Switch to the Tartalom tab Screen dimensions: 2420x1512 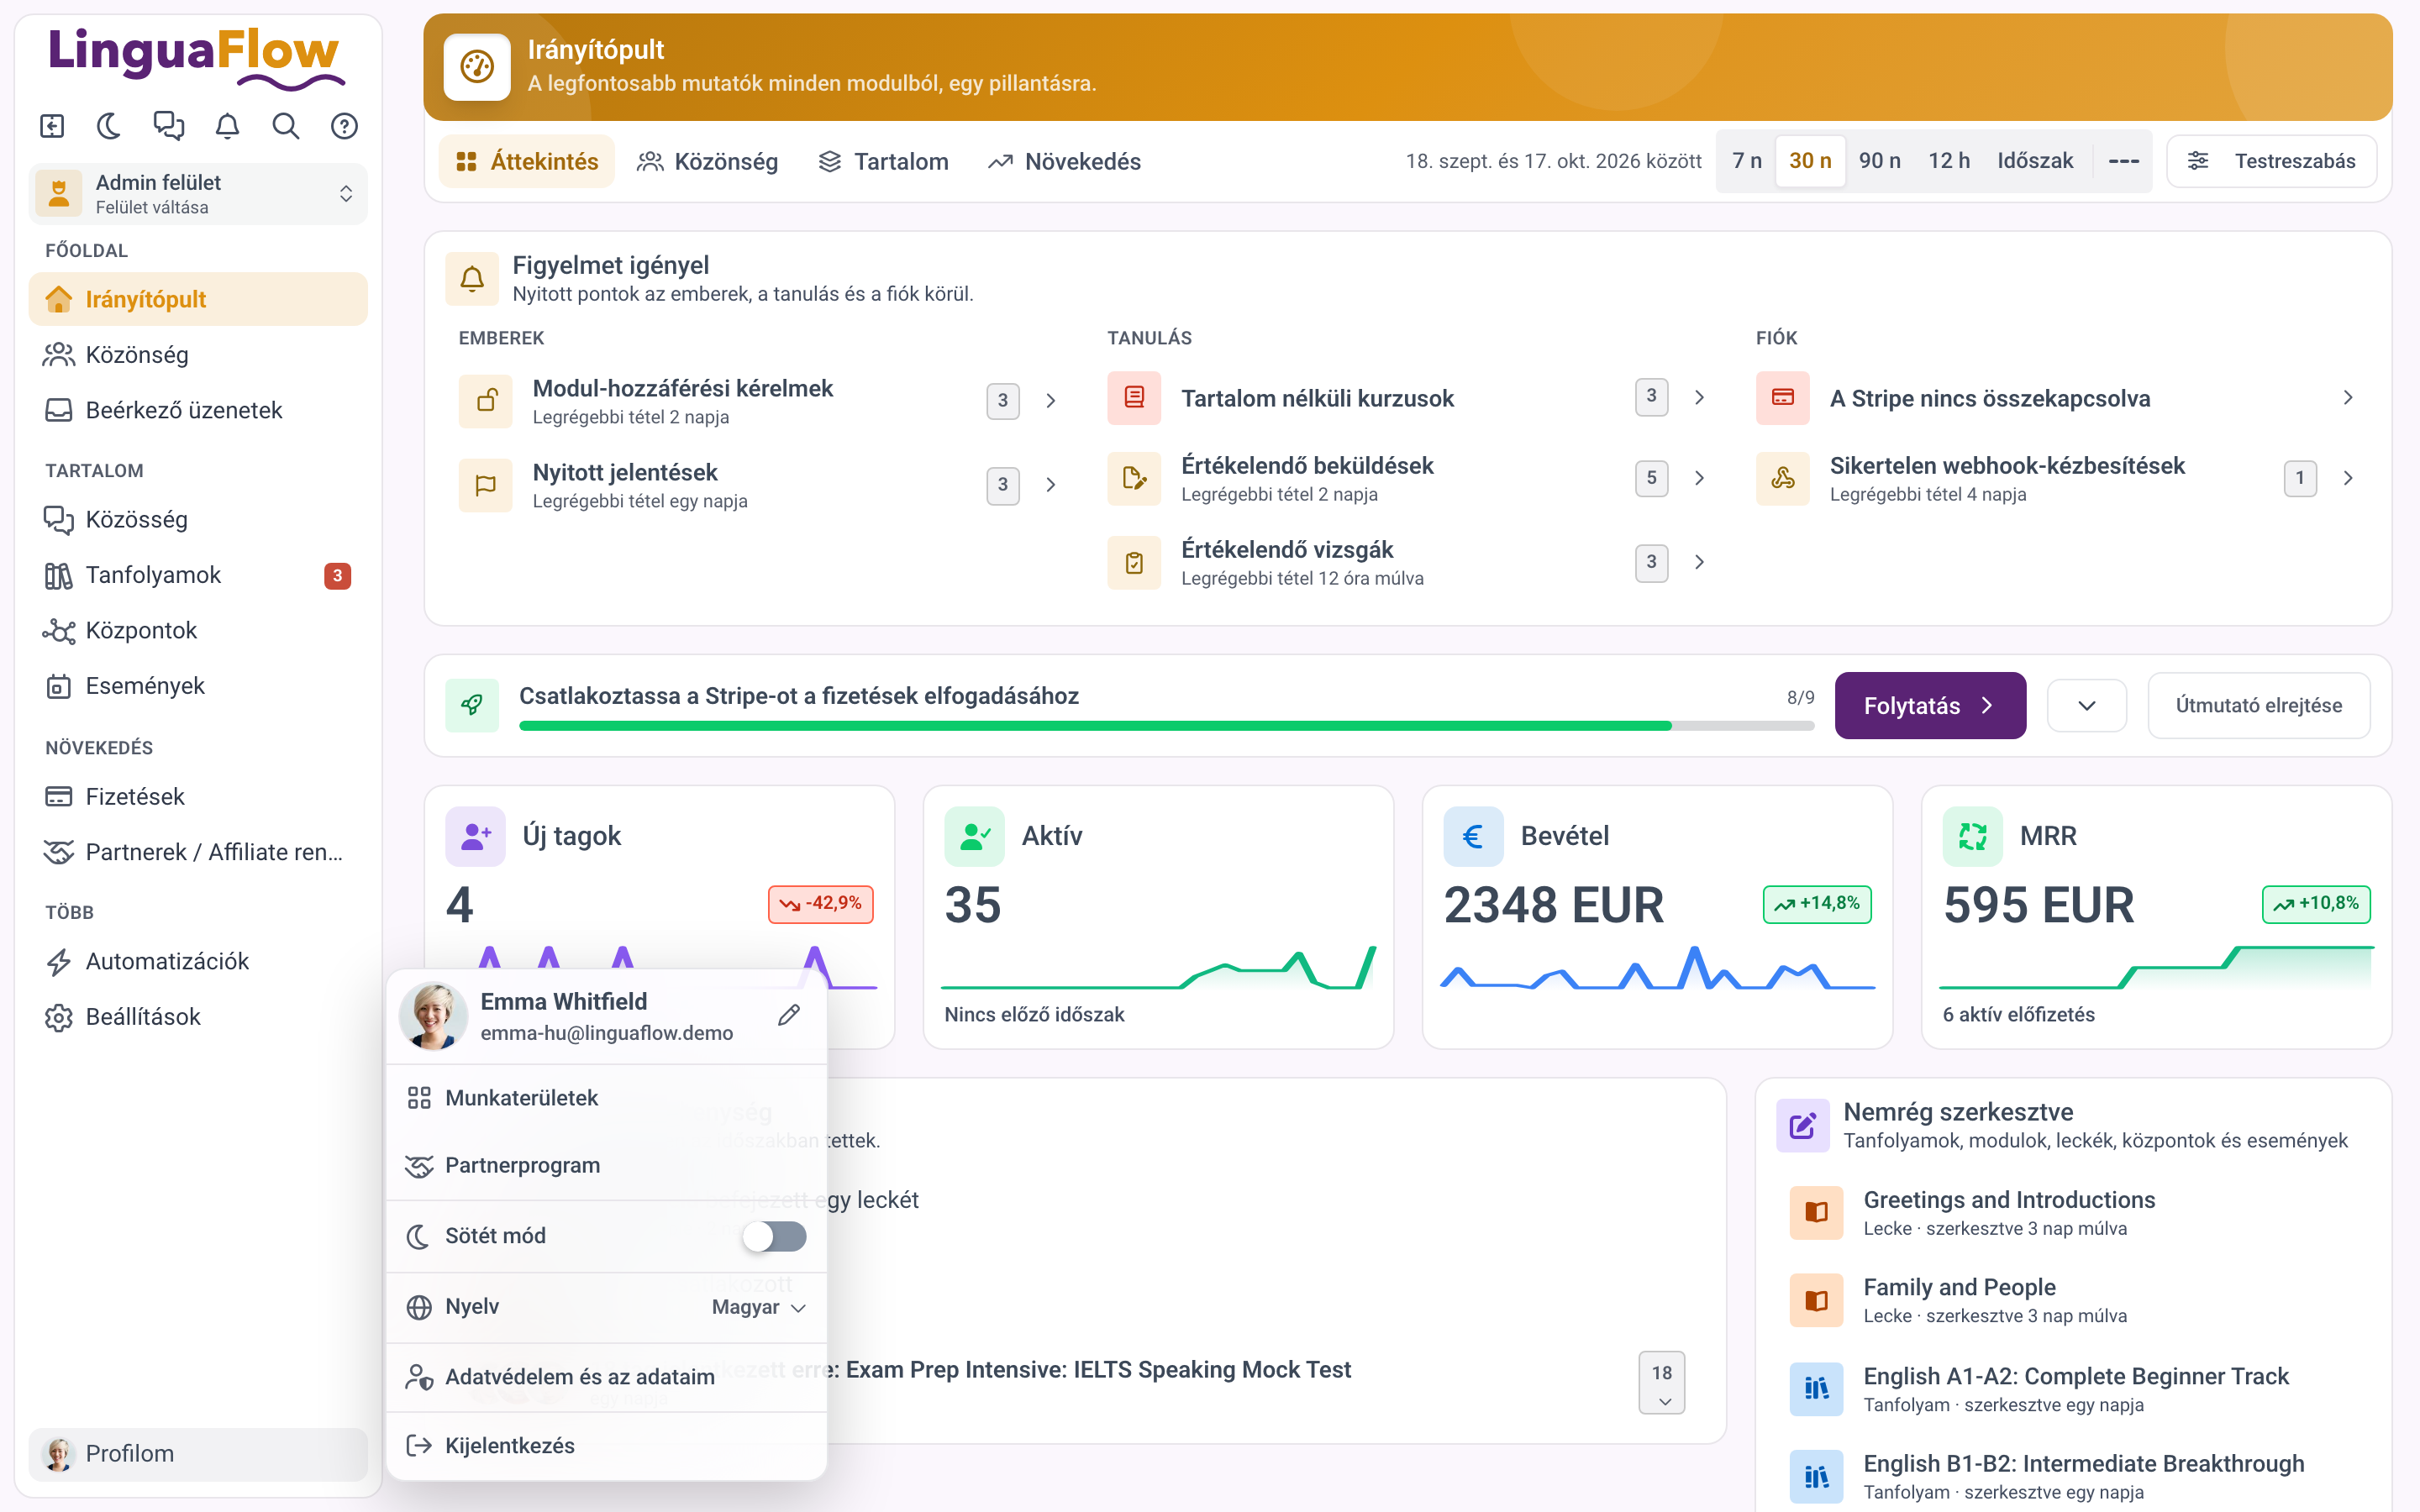click(883, 161)
